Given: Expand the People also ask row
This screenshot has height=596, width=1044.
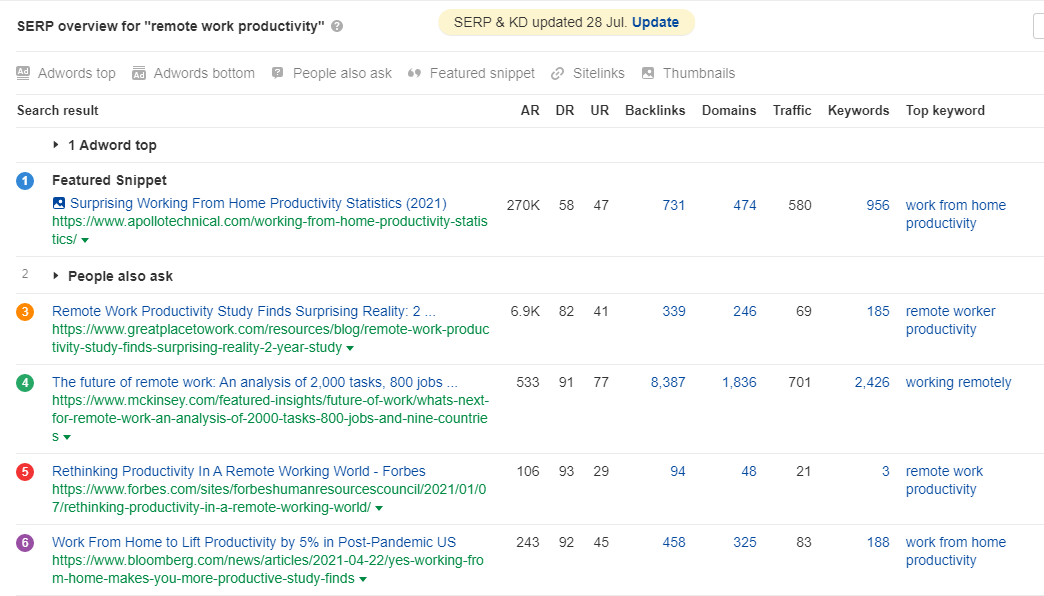Looking at the screenshot, I should tap(56, 276).
